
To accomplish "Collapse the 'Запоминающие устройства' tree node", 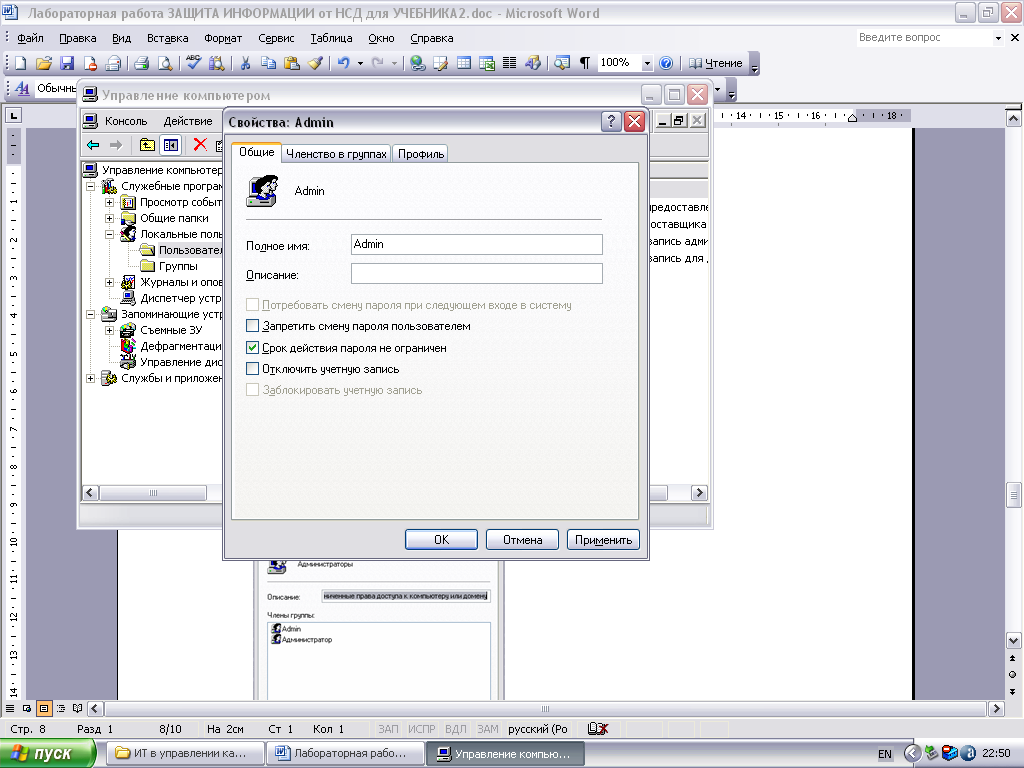I will (x=91, y=314).
